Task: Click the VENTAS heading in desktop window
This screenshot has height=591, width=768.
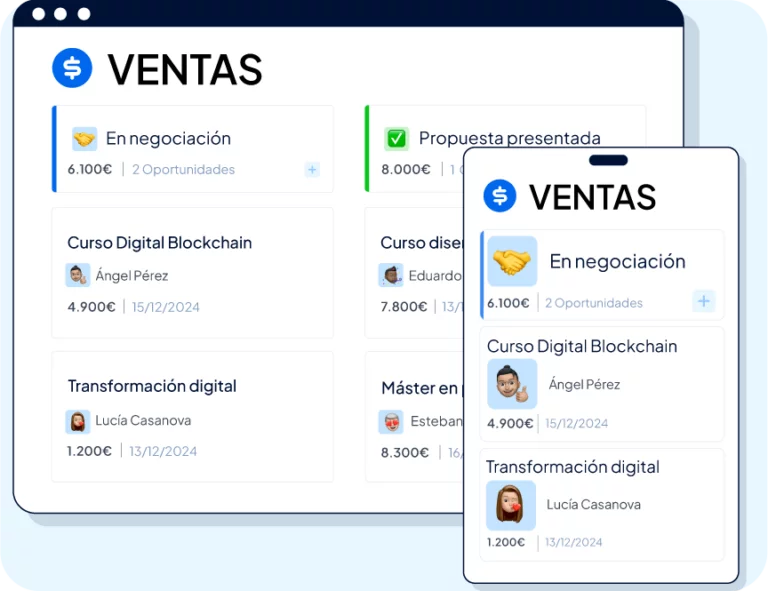Action: [x=185, y=69]
